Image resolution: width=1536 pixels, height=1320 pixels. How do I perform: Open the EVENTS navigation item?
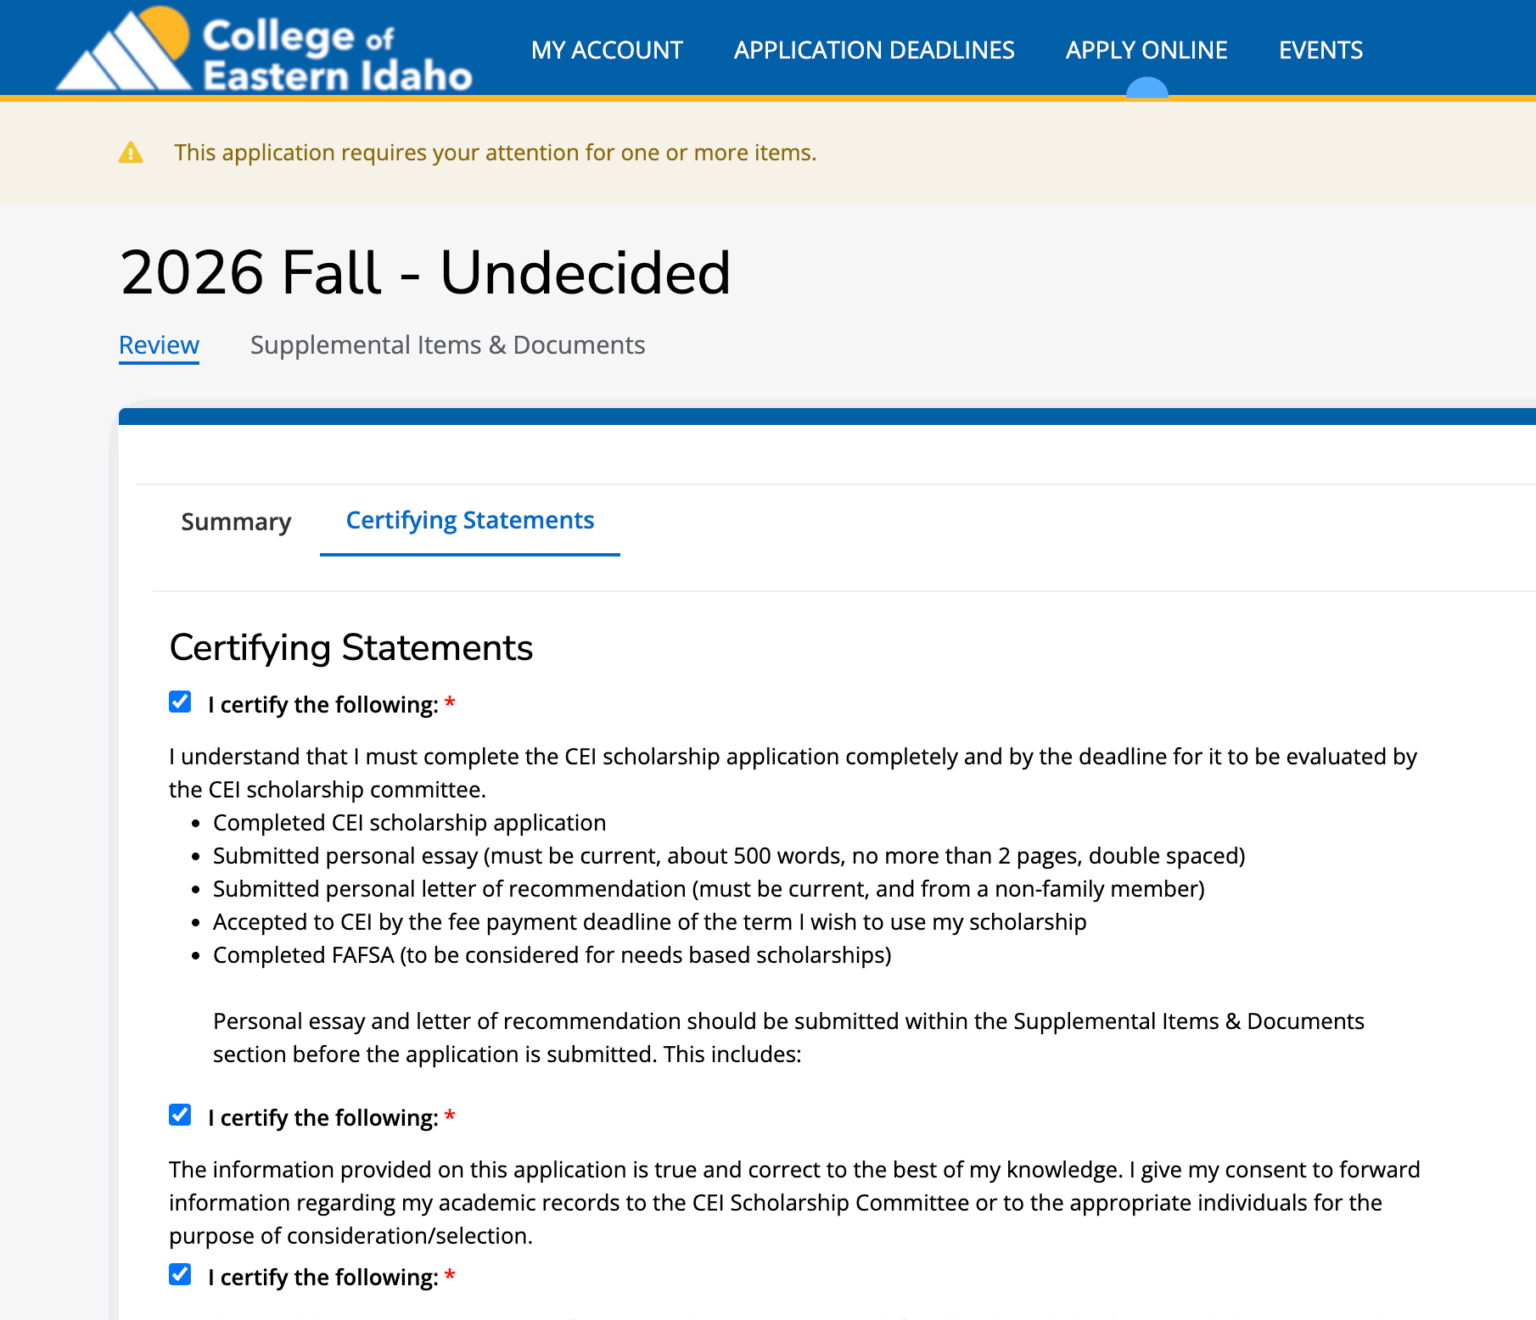click(1320, 50)
